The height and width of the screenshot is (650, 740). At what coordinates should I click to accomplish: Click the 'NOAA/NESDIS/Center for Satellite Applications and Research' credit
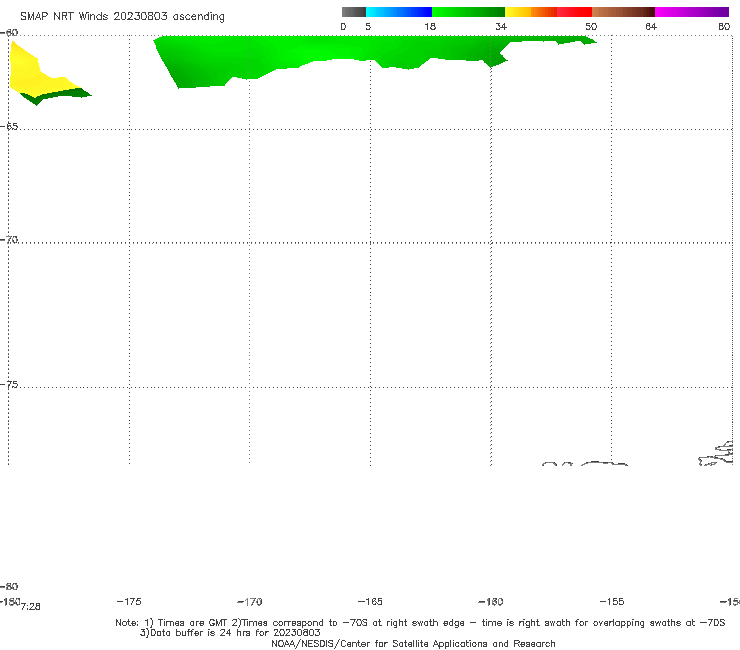413,643
